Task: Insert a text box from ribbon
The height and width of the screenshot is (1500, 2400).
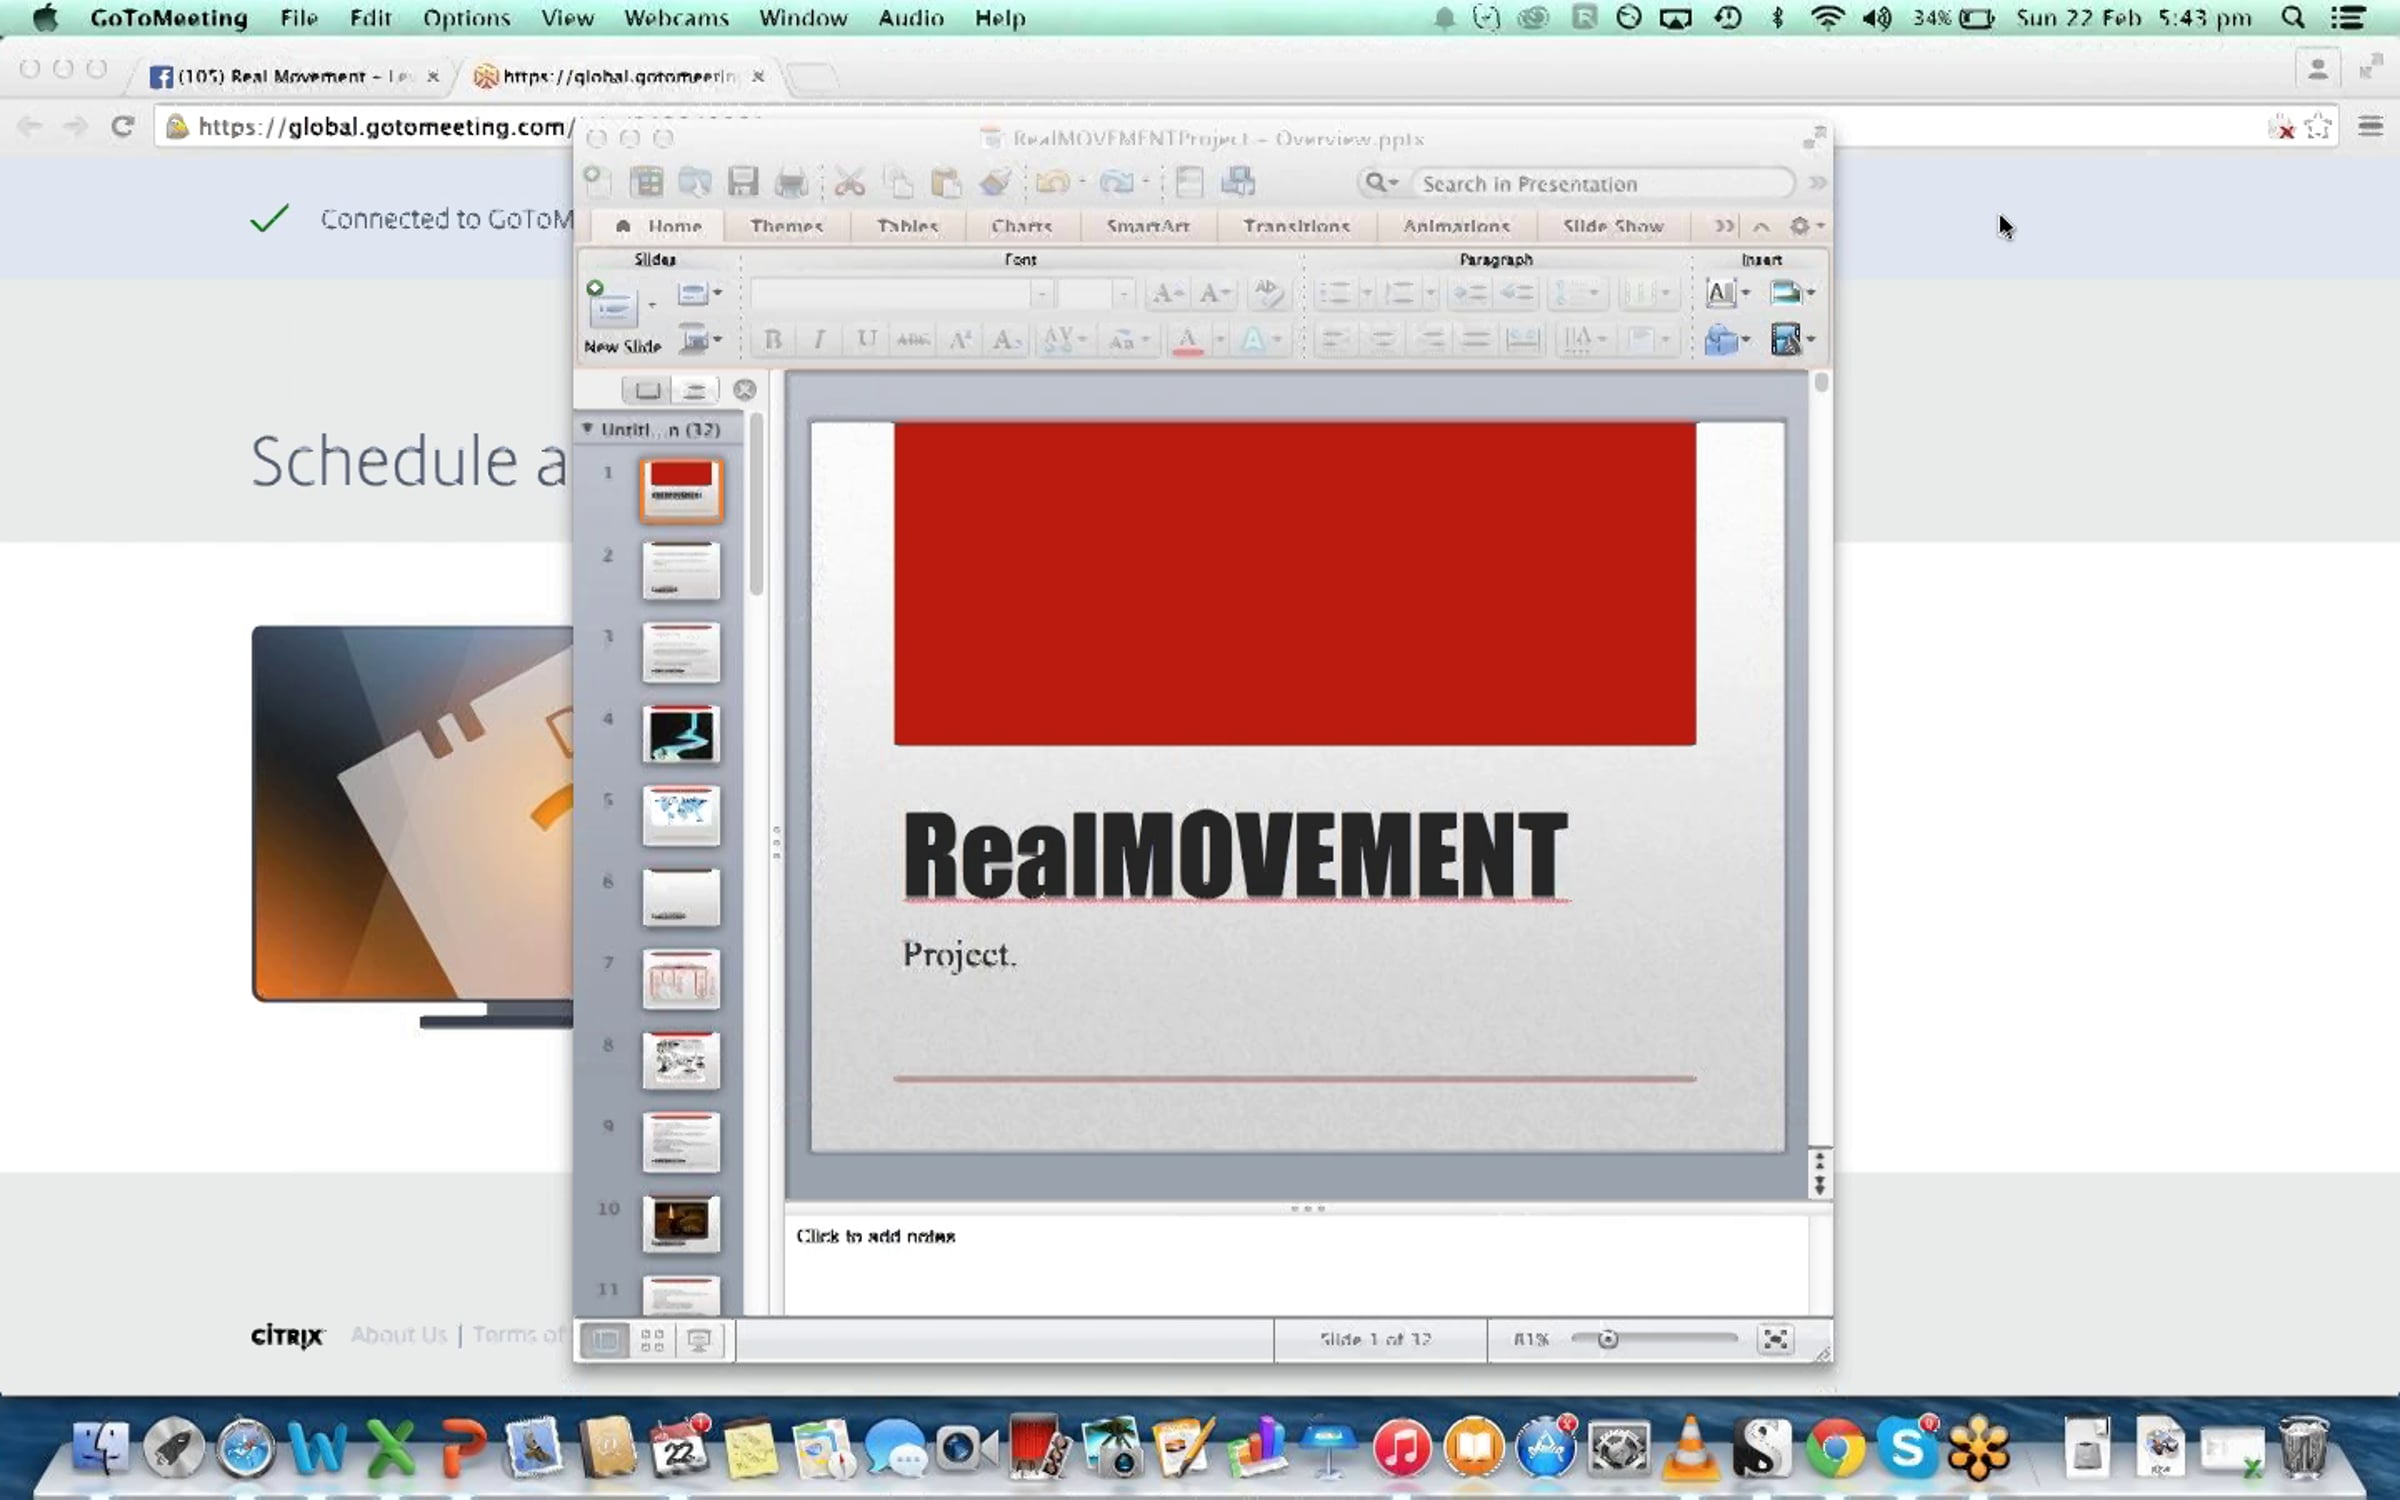Action: tap(1720, 293)
